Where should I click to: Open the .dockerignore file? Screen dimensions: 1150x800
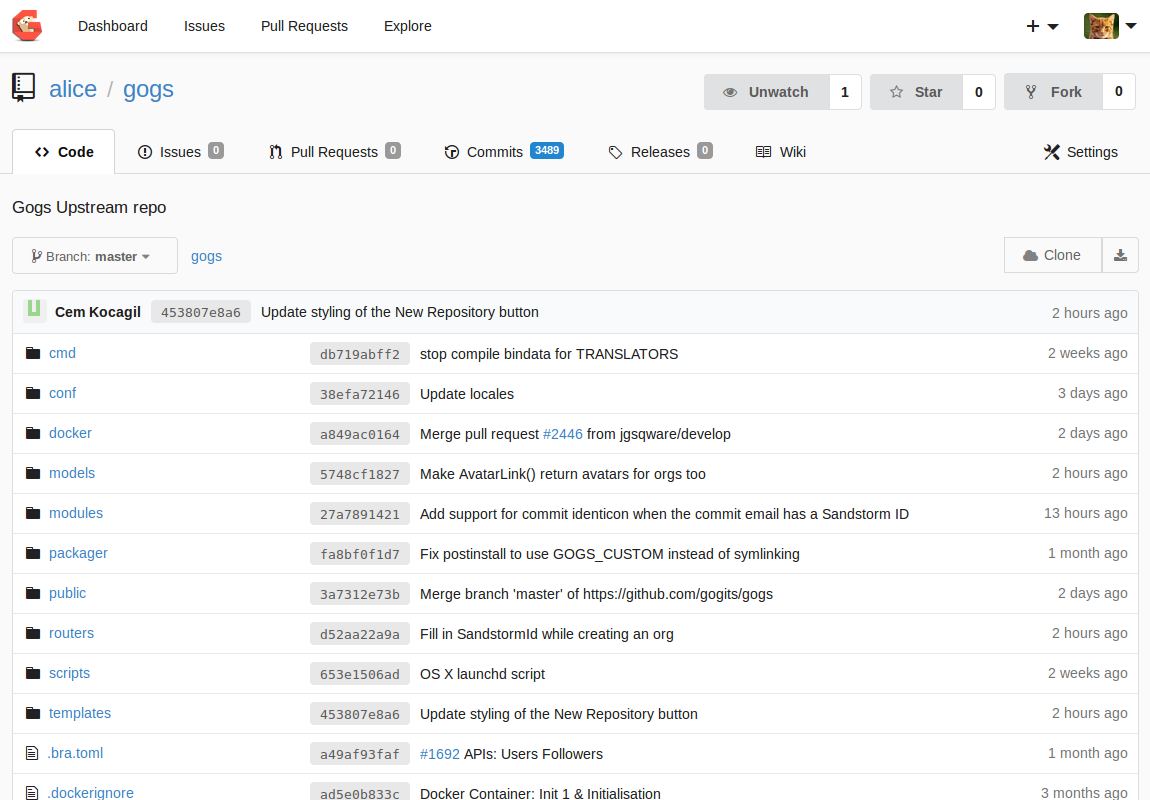(x=91, y=793)
